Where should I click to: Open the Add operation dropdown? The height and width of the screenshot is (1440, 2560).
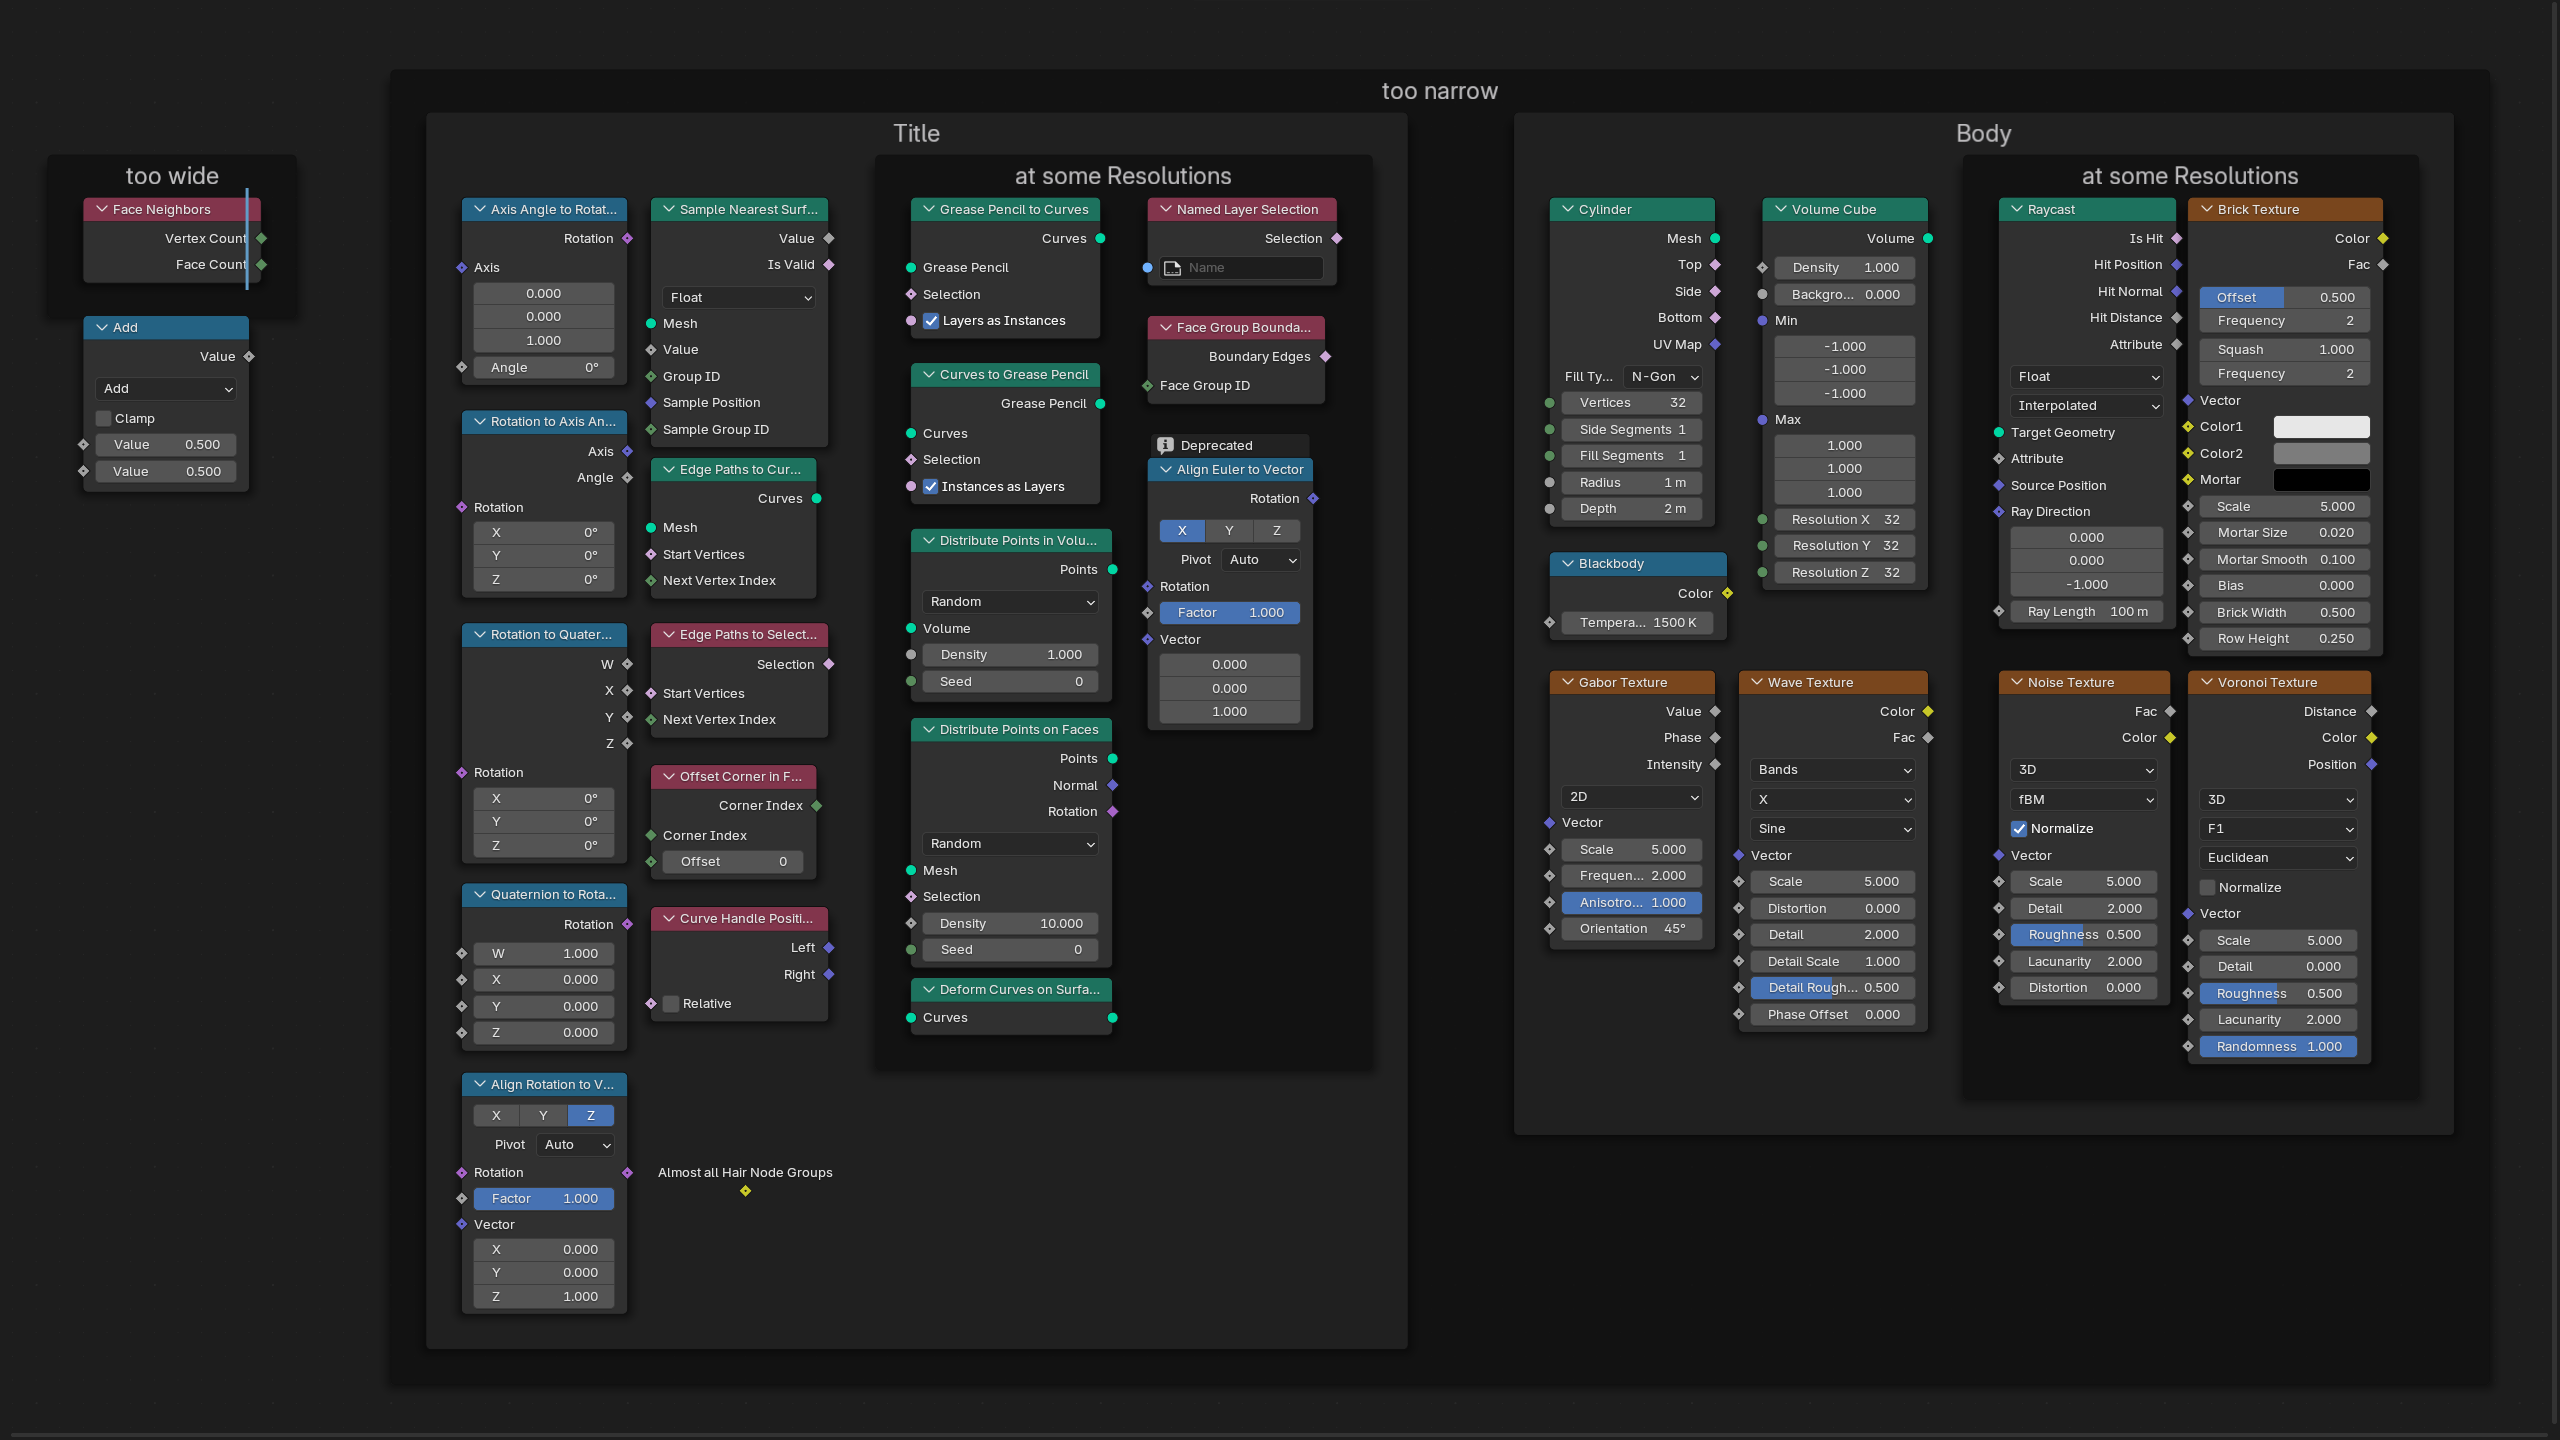(166, 389)
